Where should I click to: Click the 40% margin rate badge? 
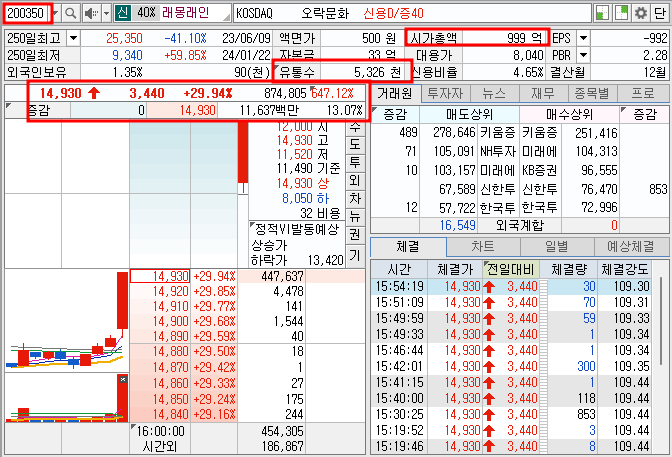(x=146, y=13)
